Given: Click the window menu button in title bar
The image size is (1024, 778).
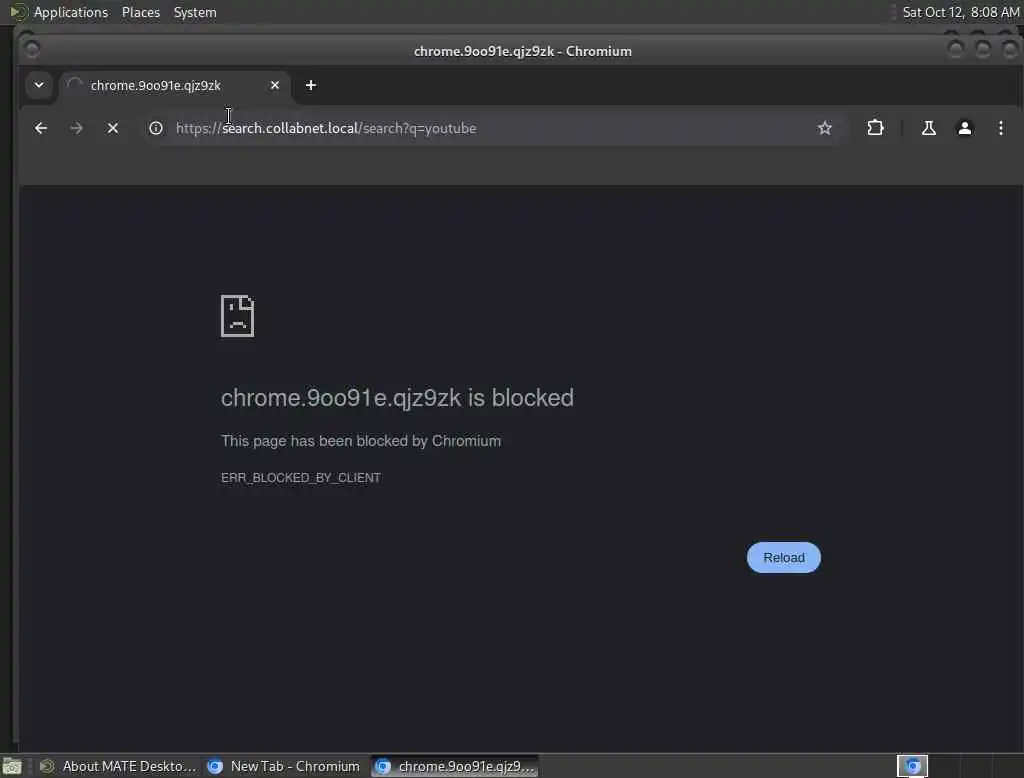Looking at the screenshot, I should pyautogui.click(x=31, y=49).
